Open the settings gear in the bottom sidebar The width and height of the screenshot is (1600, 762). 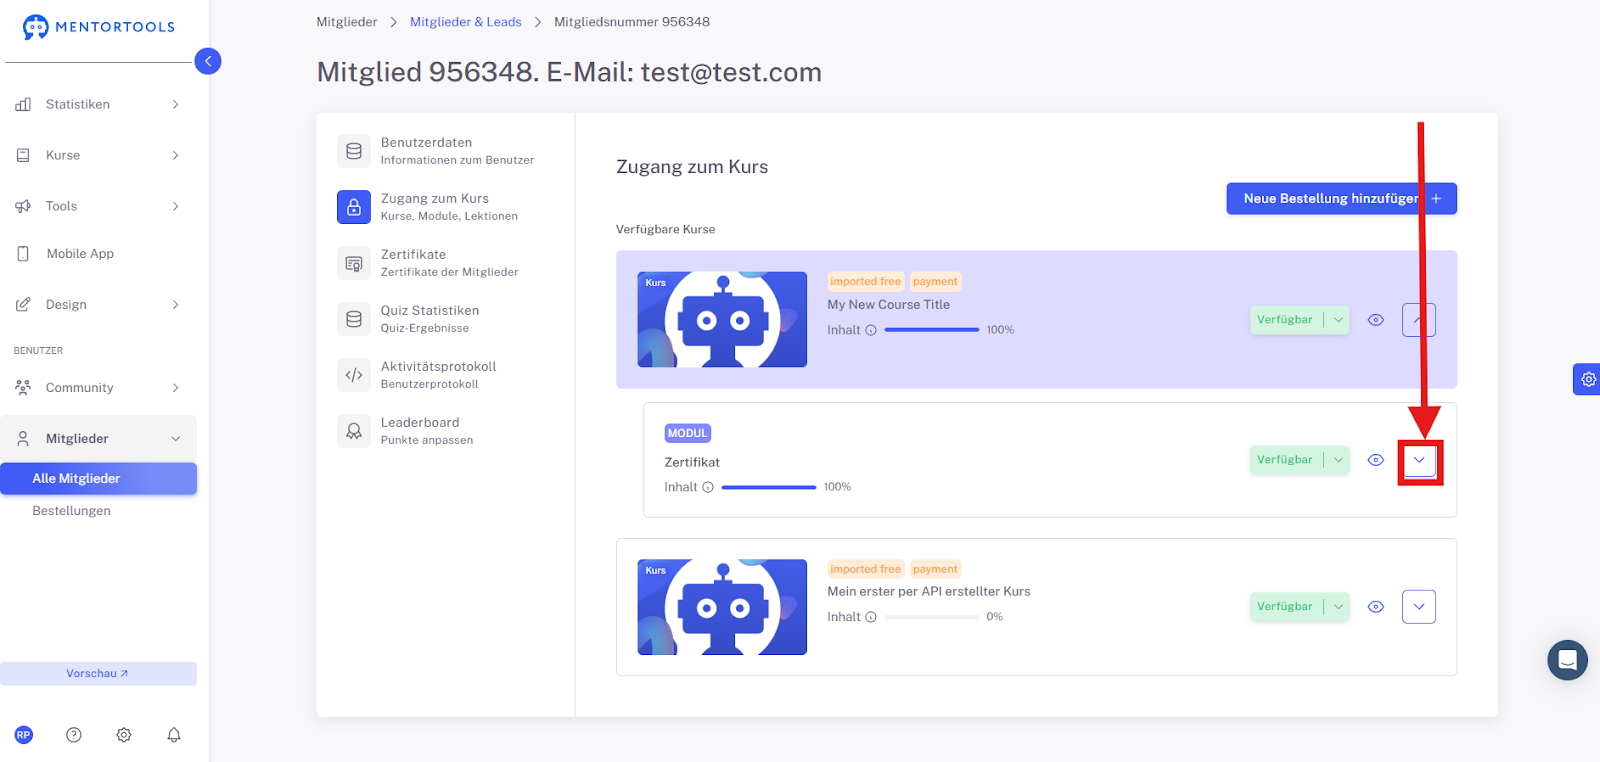pyautogui.click(x=124, y=735)
